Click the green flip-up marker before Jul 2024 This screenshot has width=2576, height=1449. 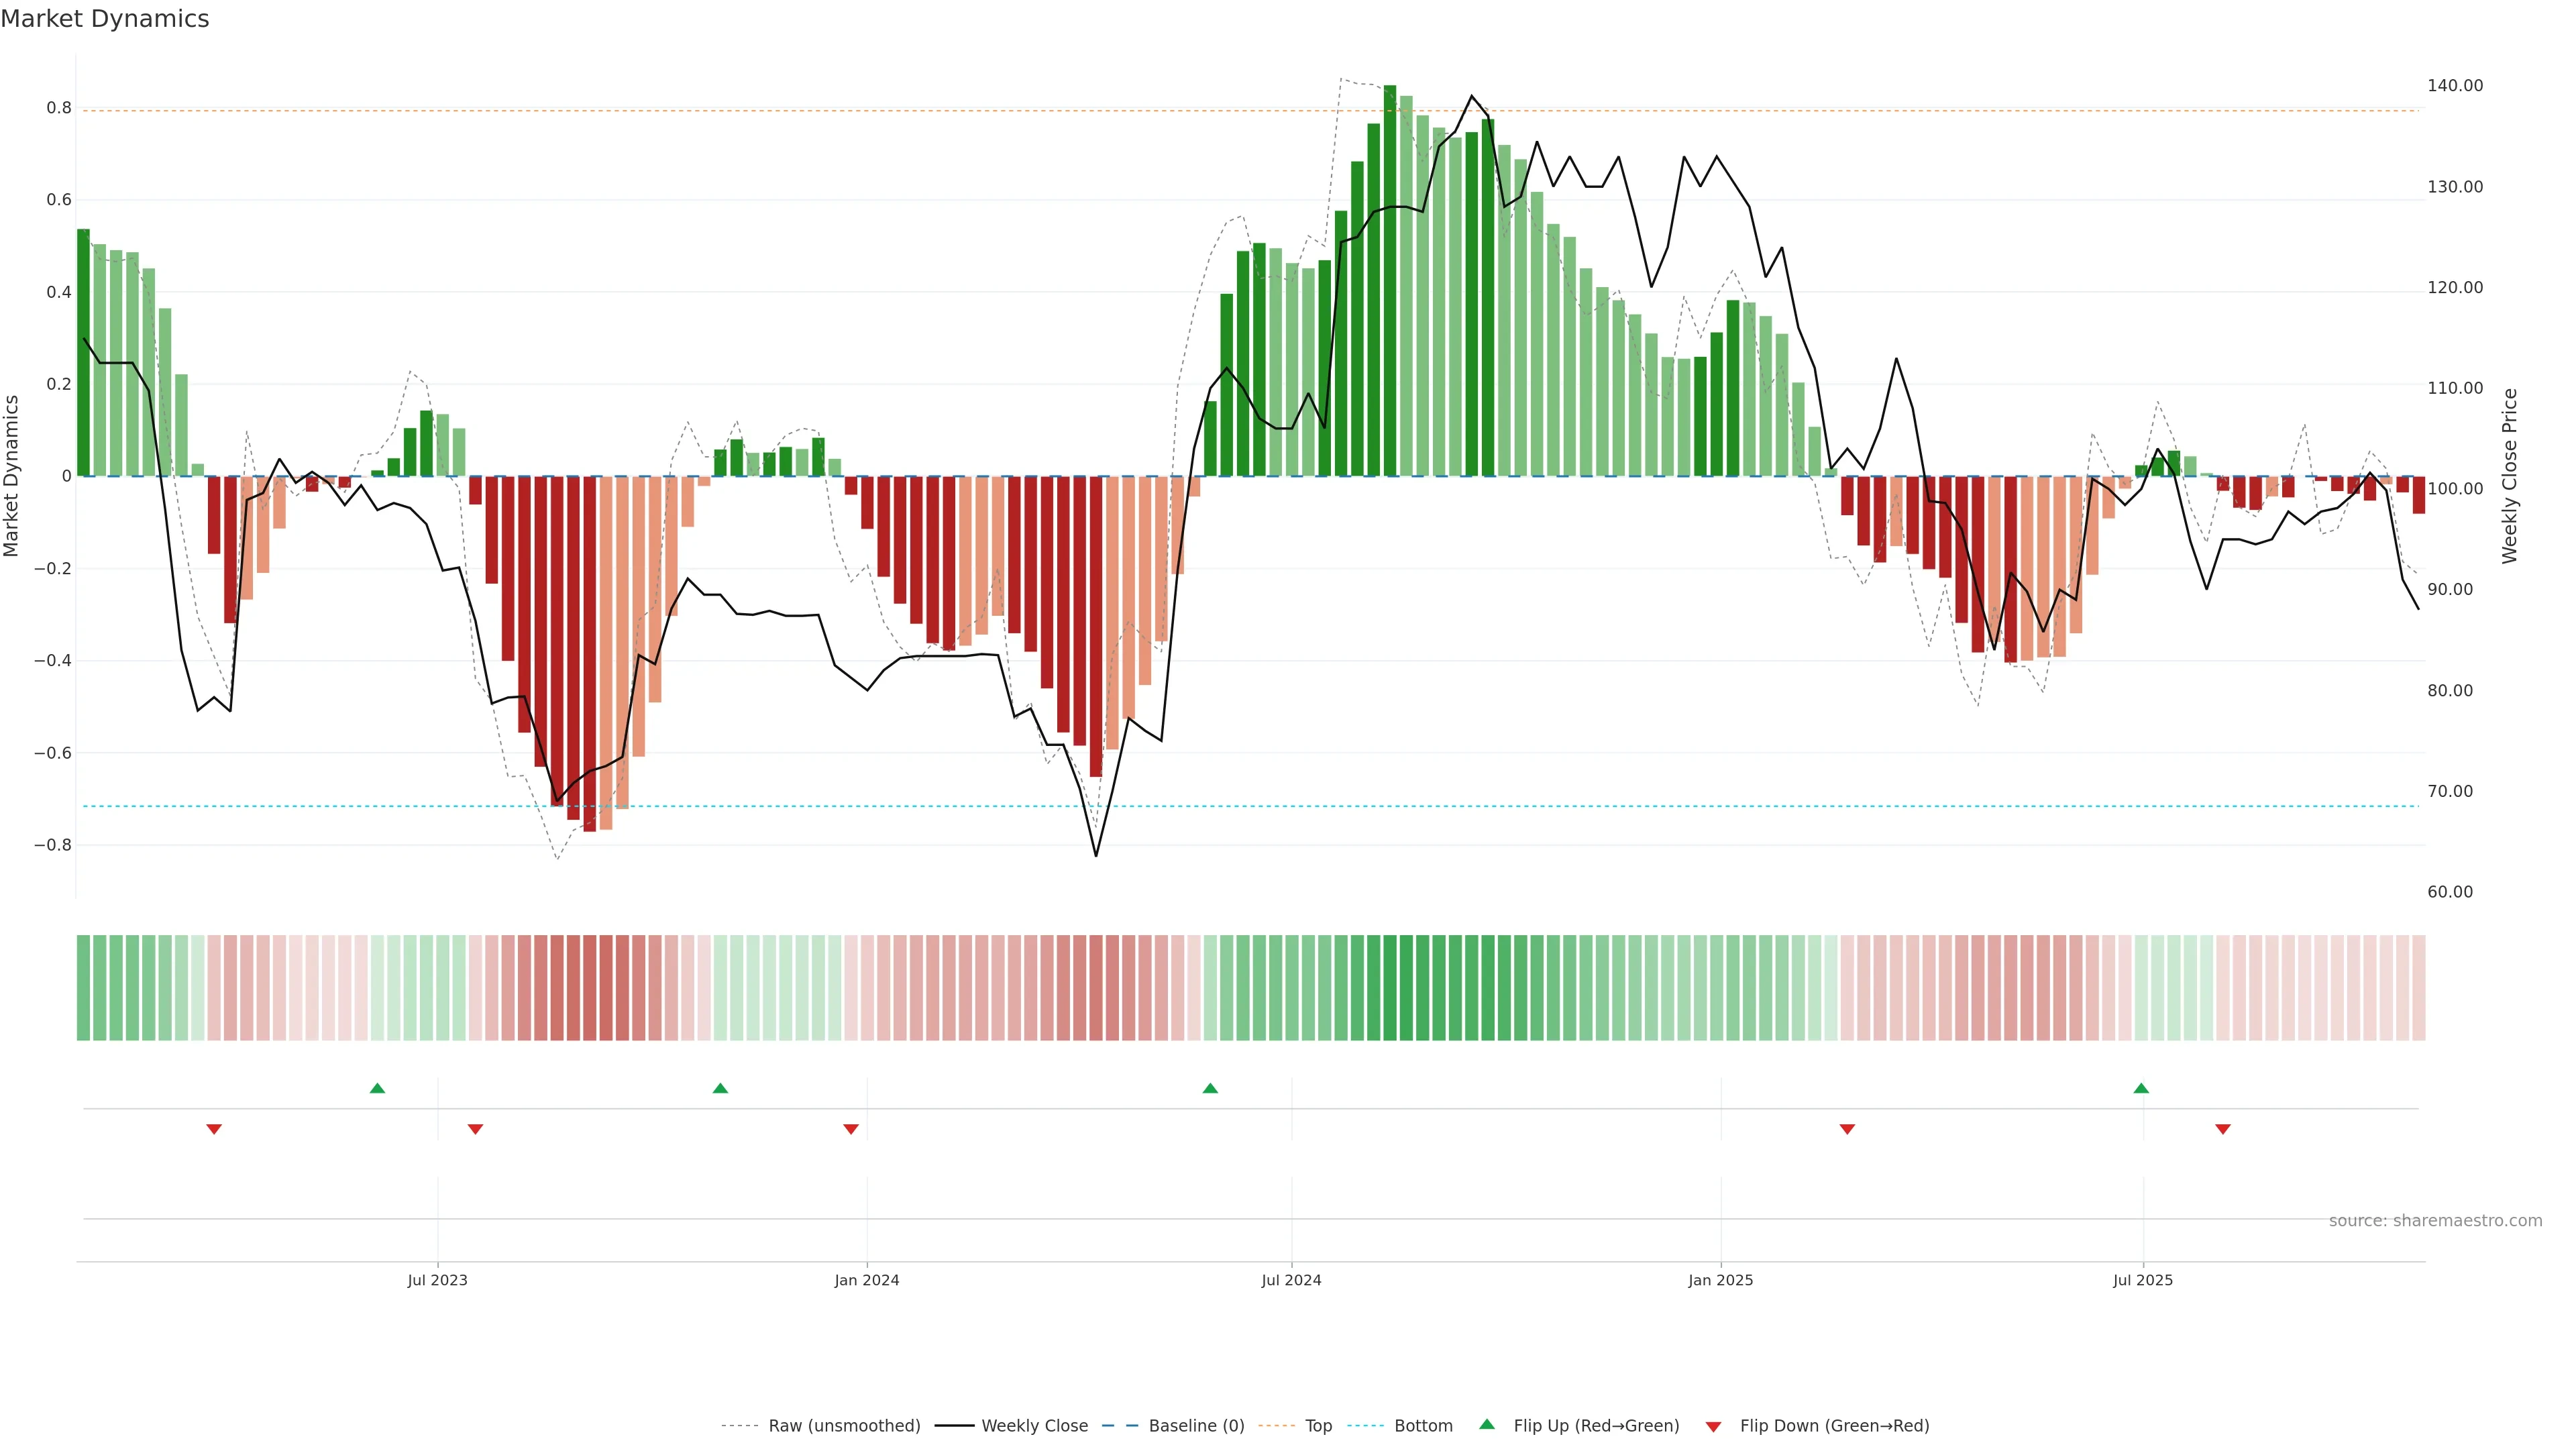coord(1210,1088)
